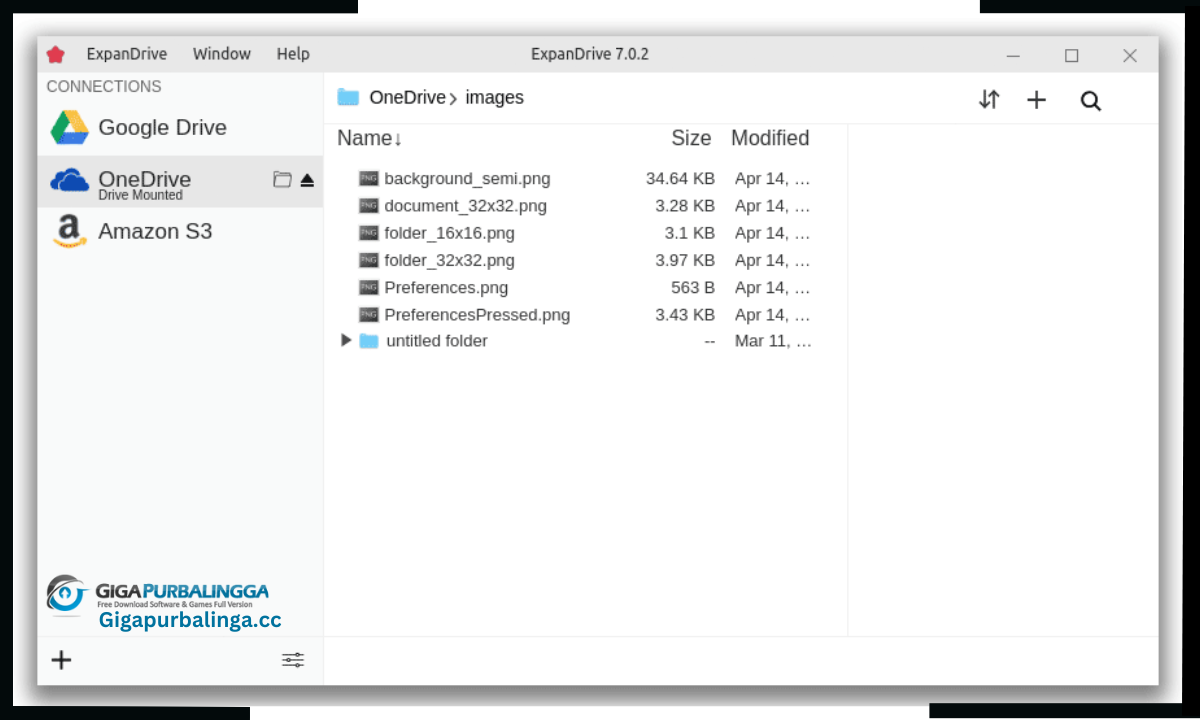Click PNG icon beside folder_32x32.png
The width and height of the screenshot is (1200, 720).
click(x=369, y=260)
